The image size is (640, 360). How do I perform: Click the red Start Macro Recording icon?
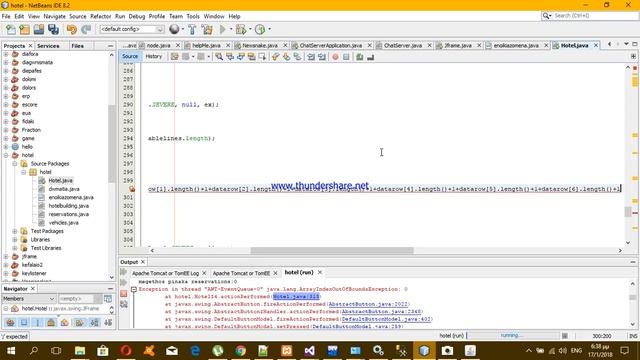[335, 57]
